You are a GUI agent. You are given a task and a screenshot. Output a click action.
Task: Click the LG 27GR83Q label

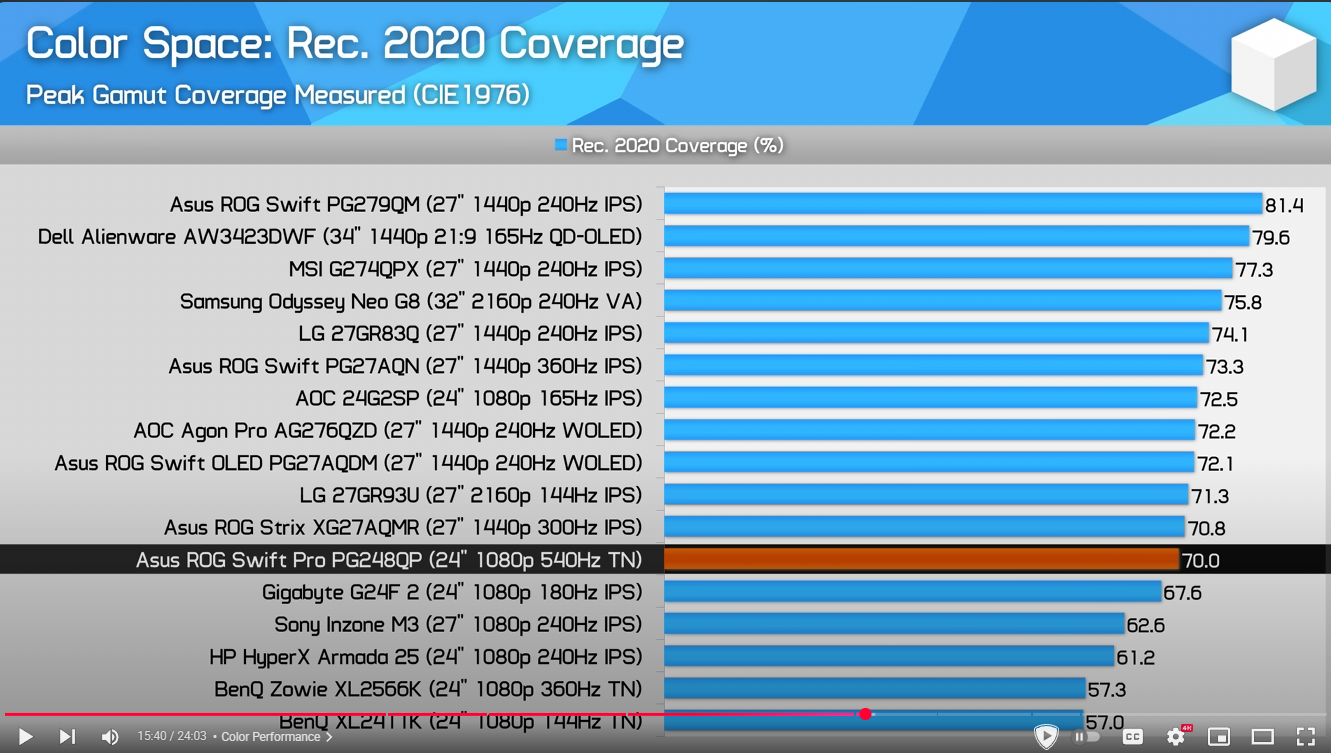point(470,333)
